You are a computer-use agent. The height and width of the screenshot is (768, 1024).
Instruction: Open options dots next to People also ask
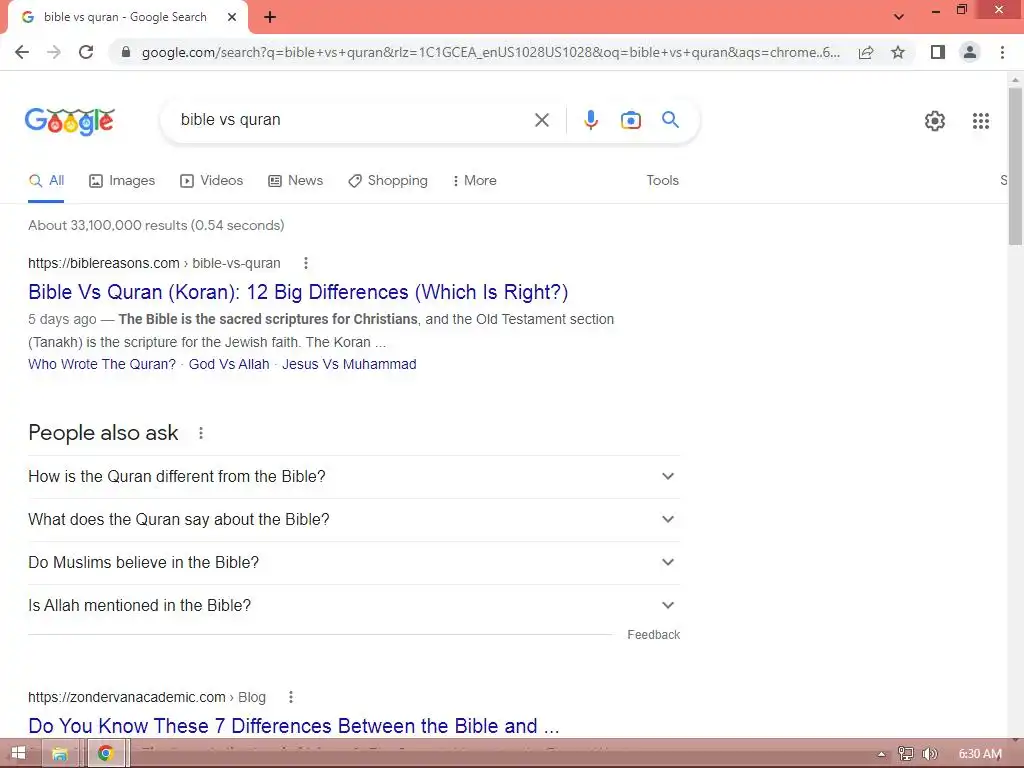click(x=201, y=433)
